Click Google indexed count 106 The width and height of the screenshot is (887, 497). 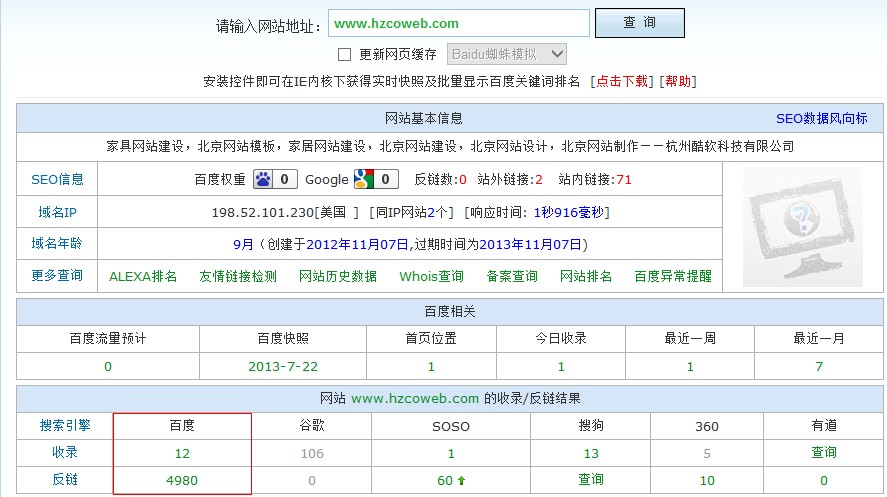tap(312, 453)
